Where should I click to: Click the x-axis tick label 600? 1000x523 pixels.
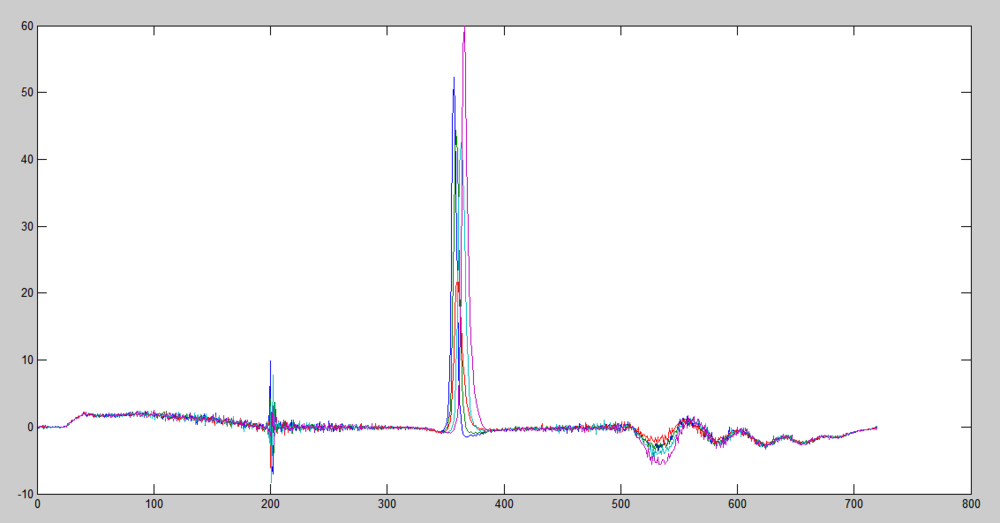737,505
